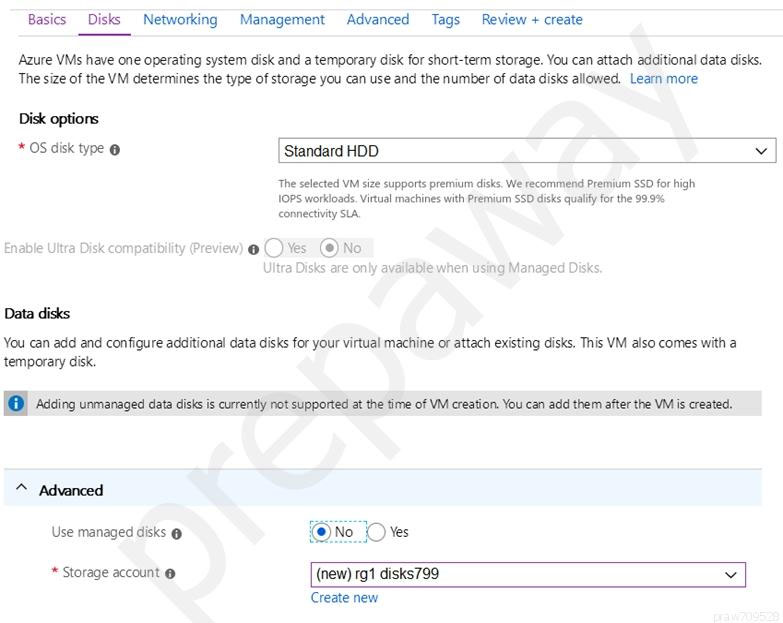Screen dimensions: 783x623
Task: Open the Management tab
Action: (282, 19)
